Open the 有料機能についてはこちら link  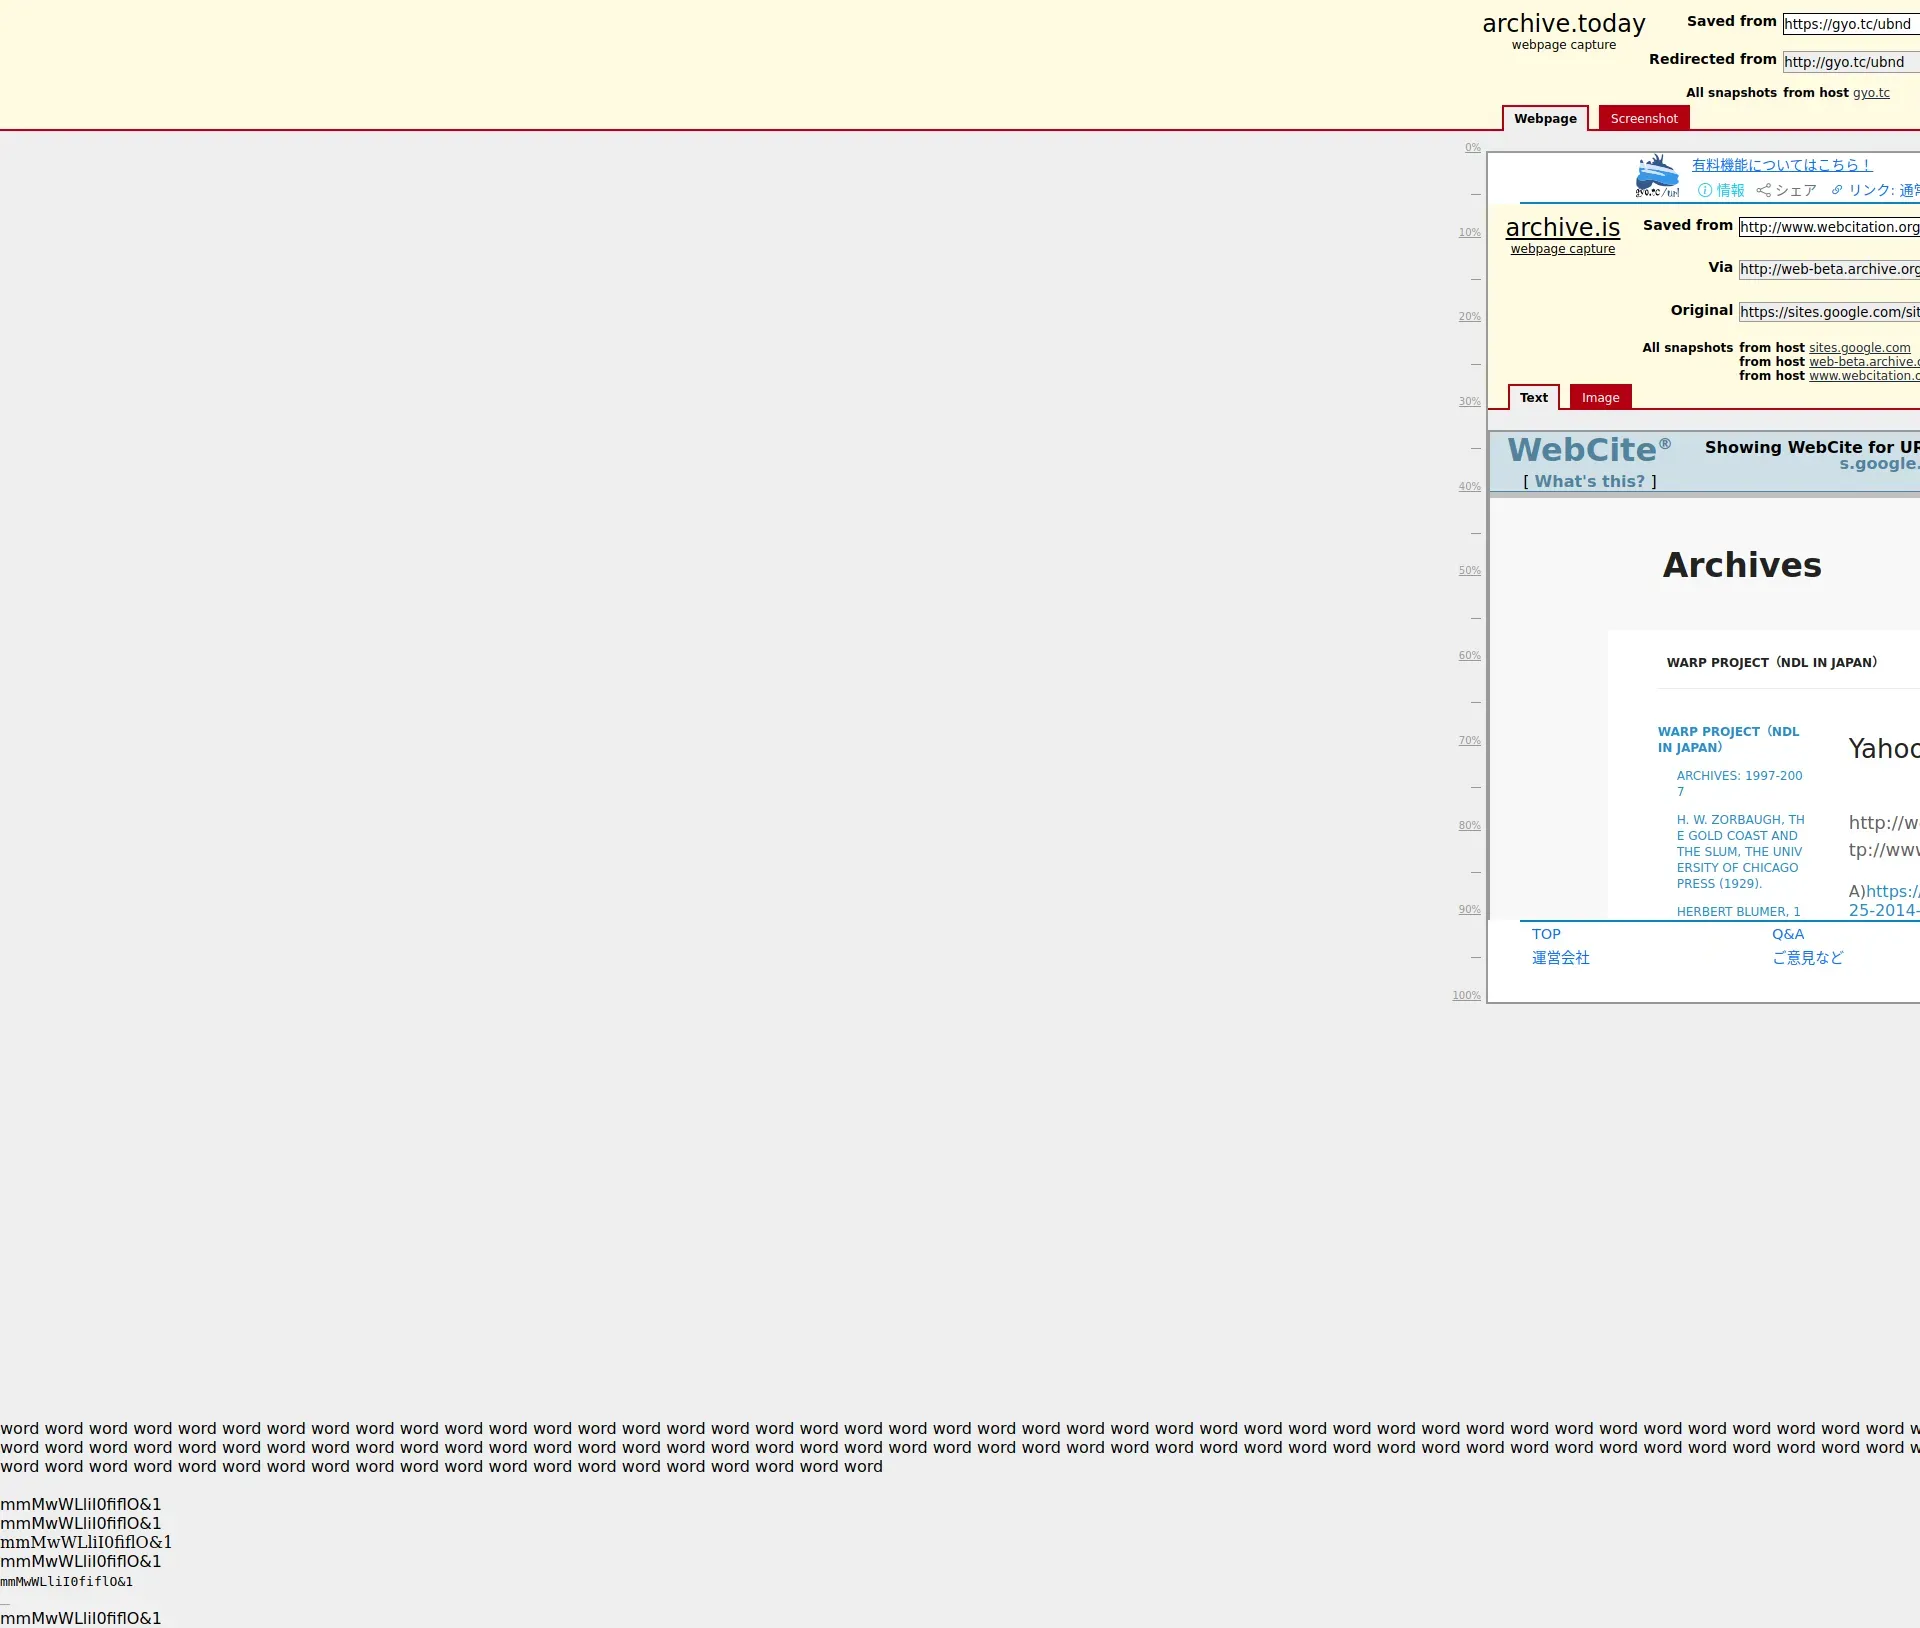click(x=1781, y=165)
